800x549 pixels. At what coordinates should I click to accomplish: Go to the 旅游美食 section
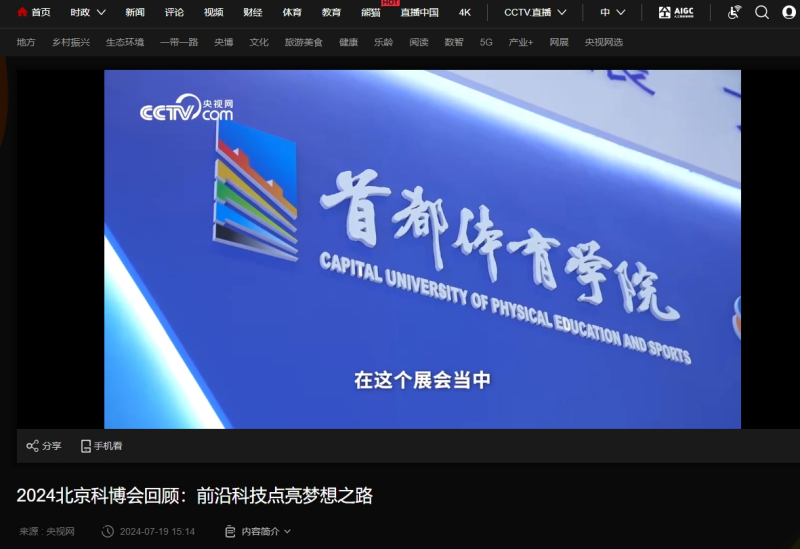tap(304, 42)
